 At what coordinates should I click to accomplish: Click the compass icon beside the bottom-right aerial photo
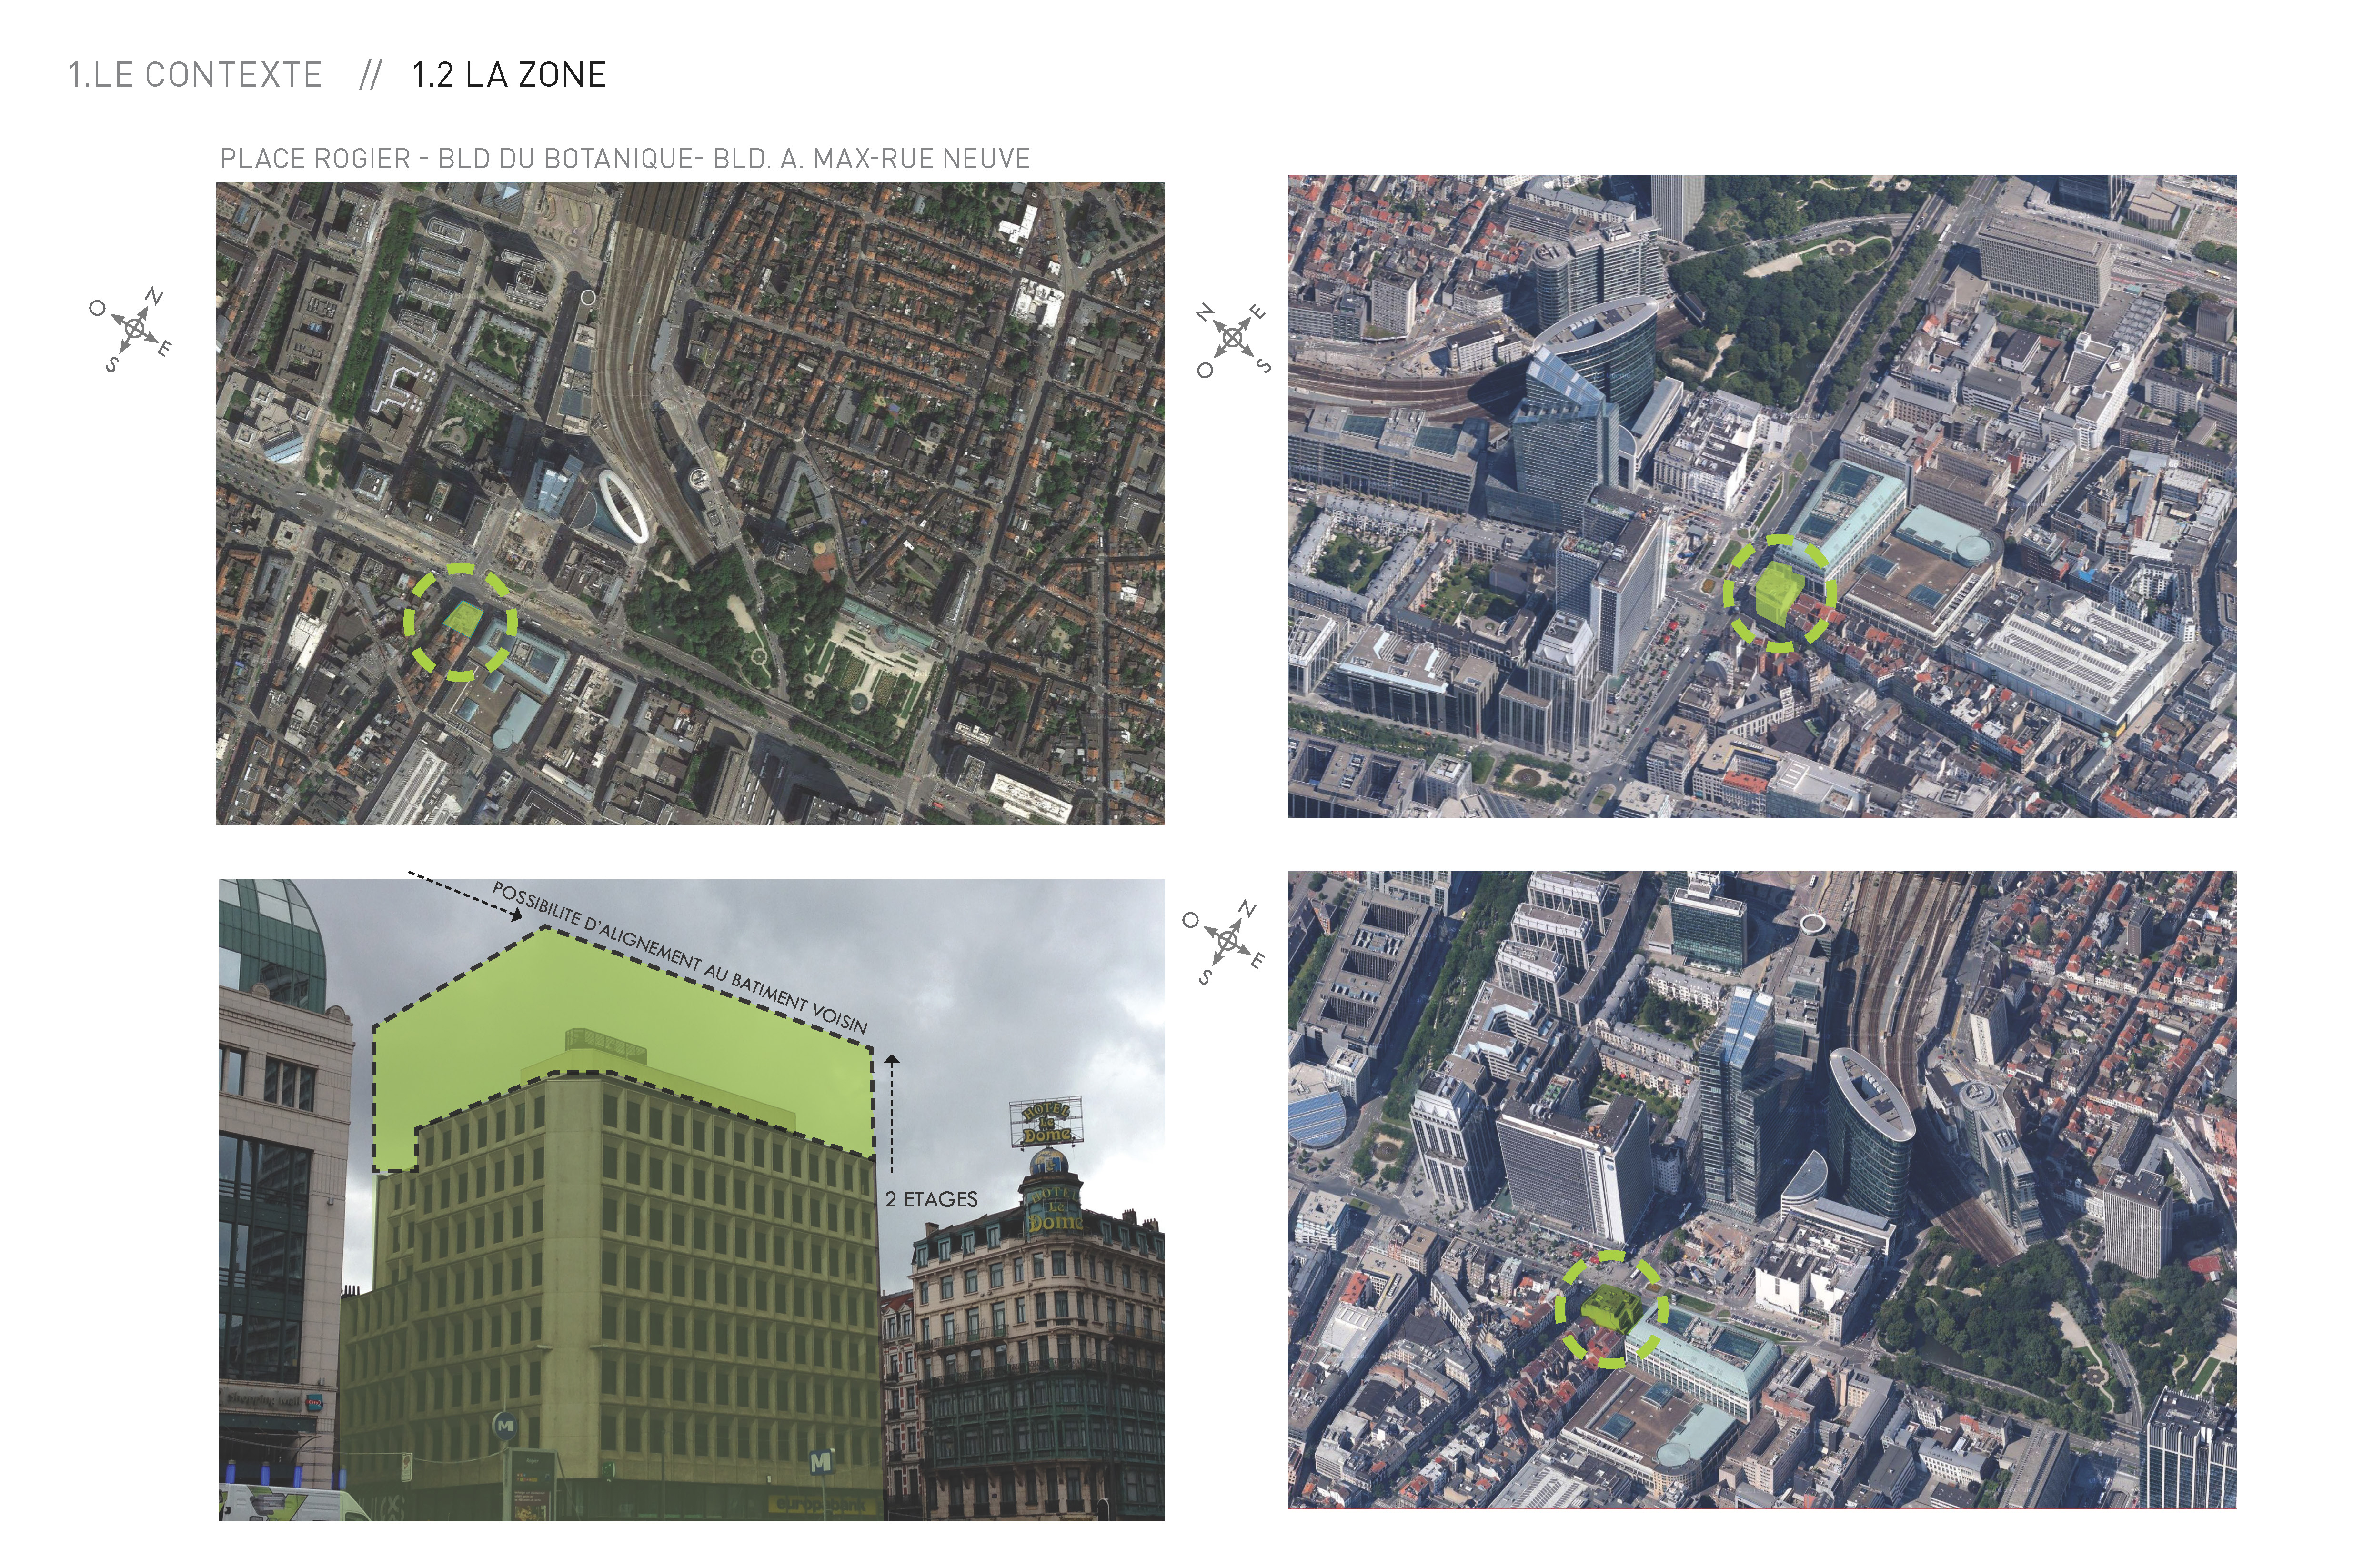point(1227,941)
